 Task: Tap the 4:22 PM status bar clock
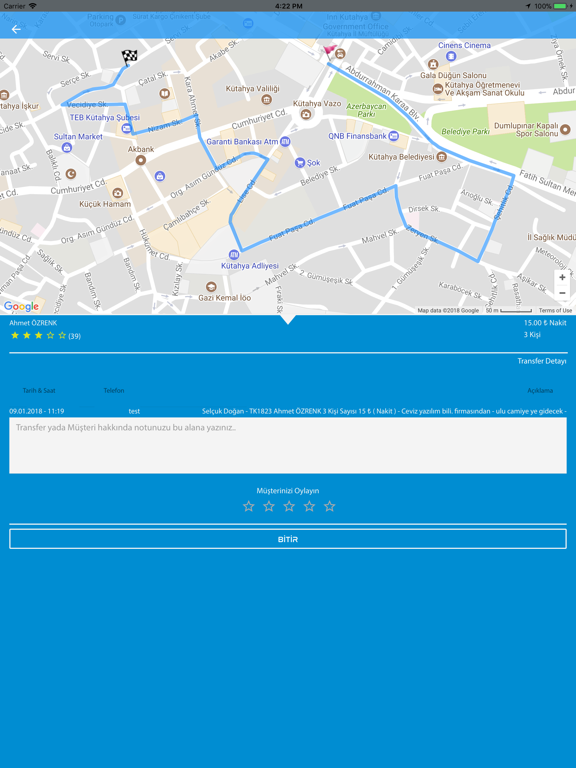(x=288, y=6)
